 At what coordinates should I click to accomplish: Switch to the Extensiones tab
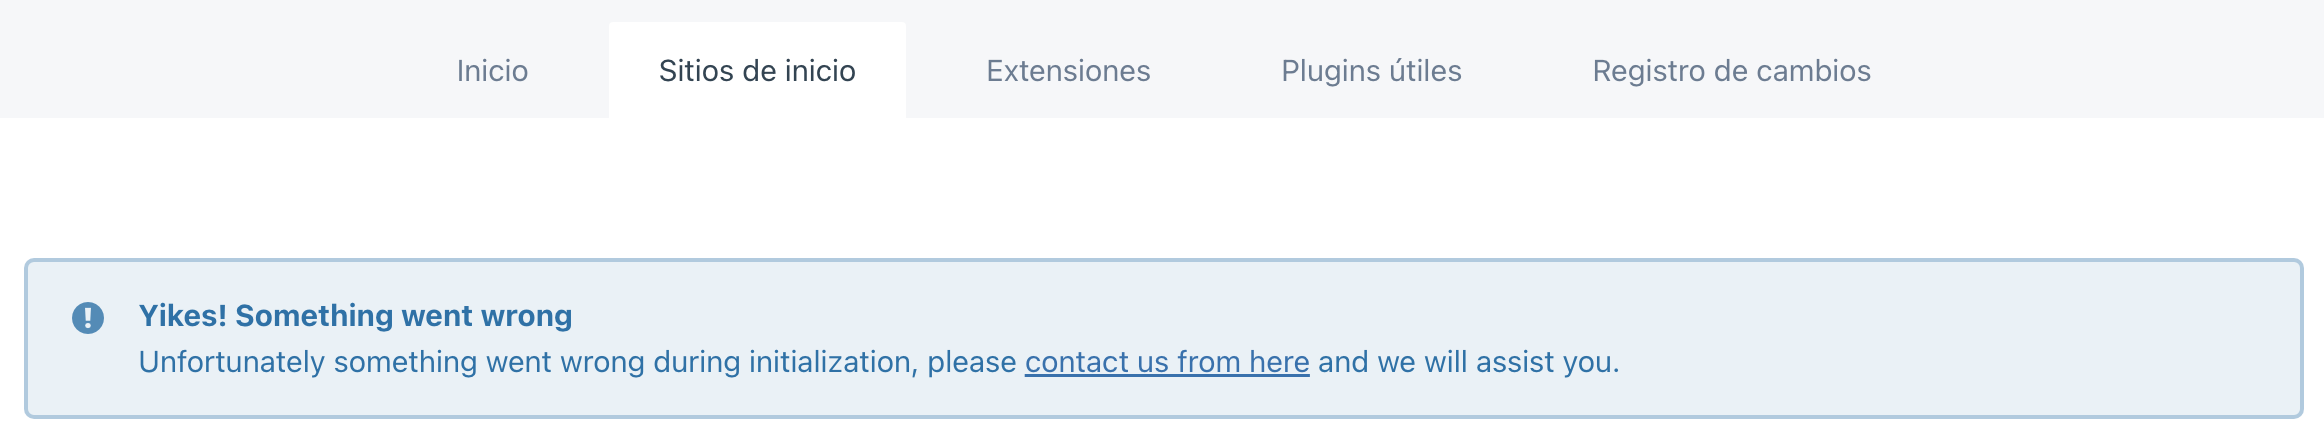tap(1068, 71)
